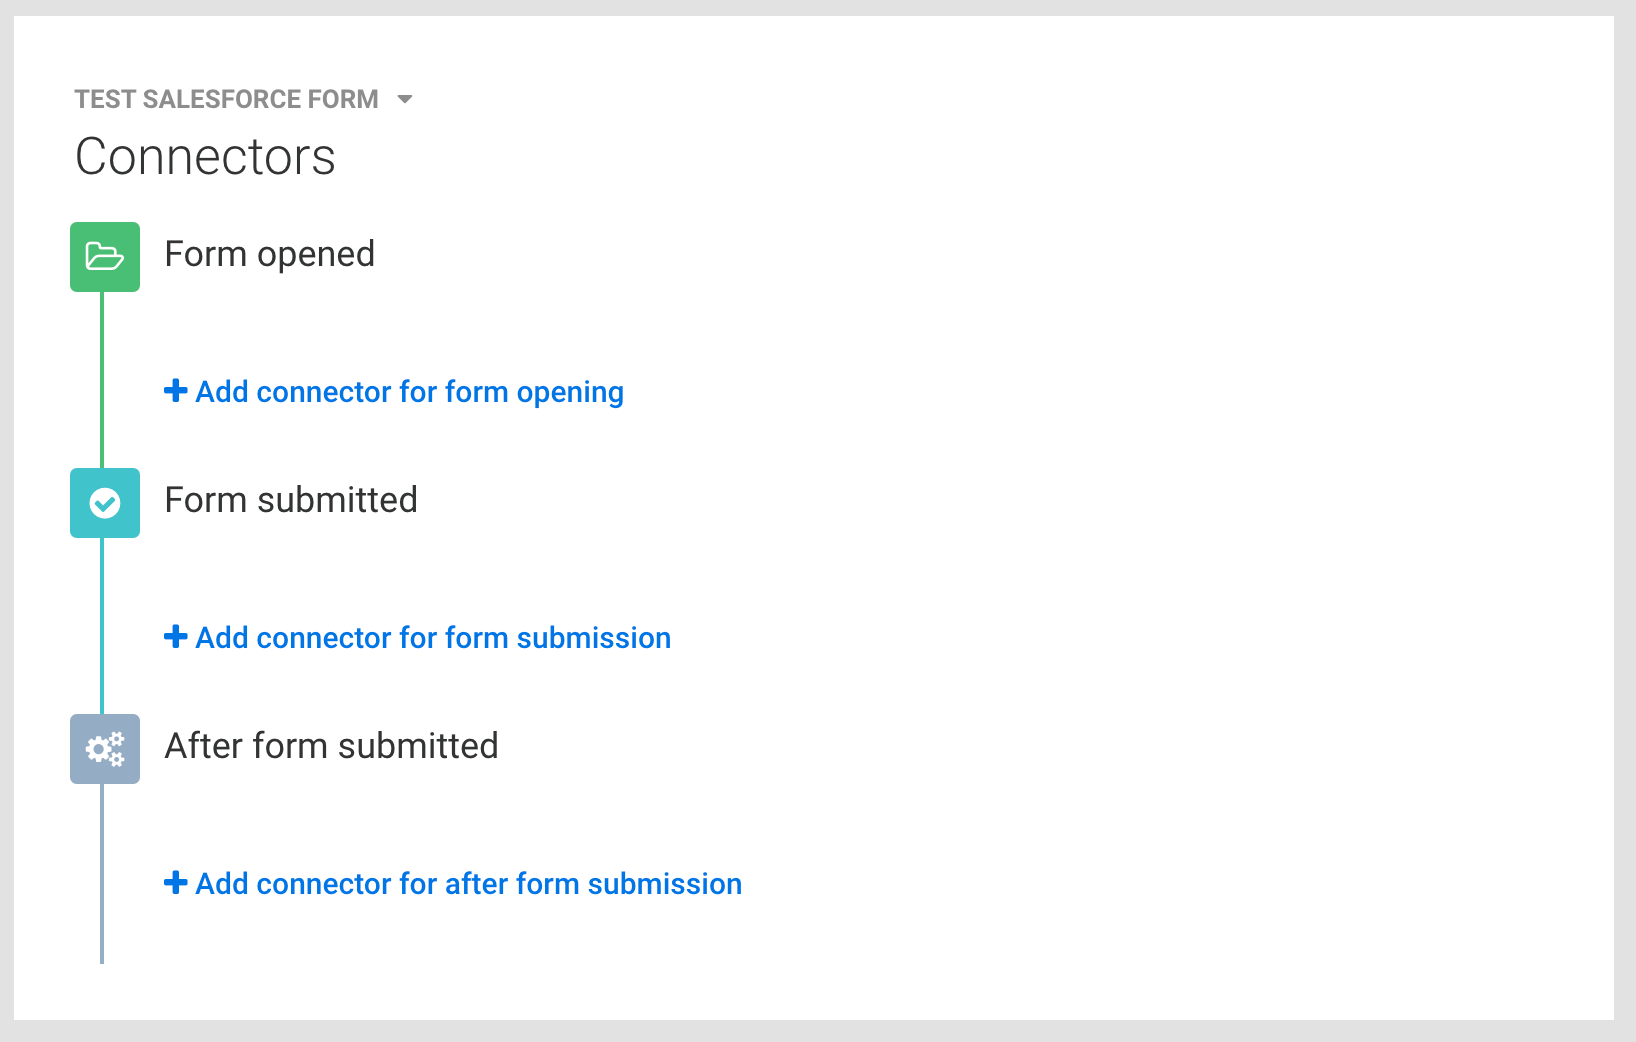
Task: Click the green timeline line under Form opened
Action: coord(102,380)
